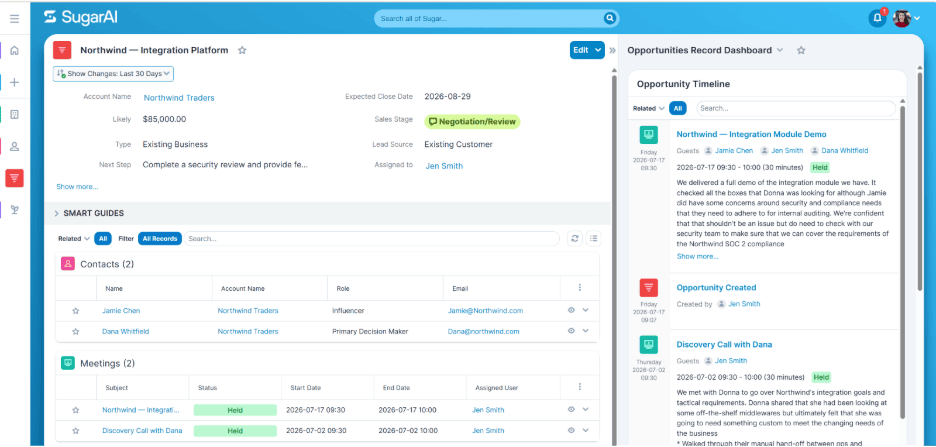
Task: Open Show Changes: Last 30 Days dropdown
Action: pos(113,73)
